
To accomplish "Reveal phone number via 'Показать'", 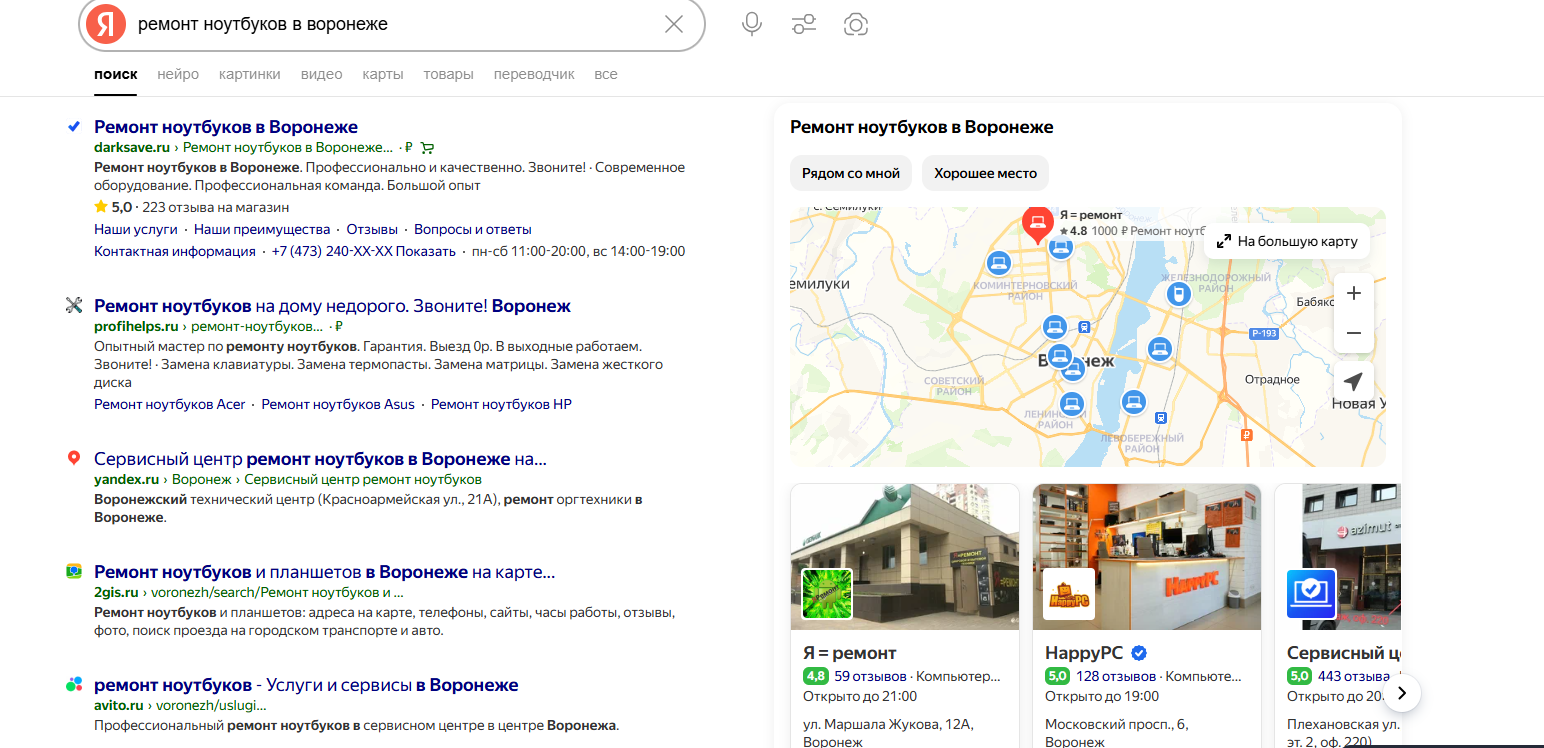I will coord(426,251).
